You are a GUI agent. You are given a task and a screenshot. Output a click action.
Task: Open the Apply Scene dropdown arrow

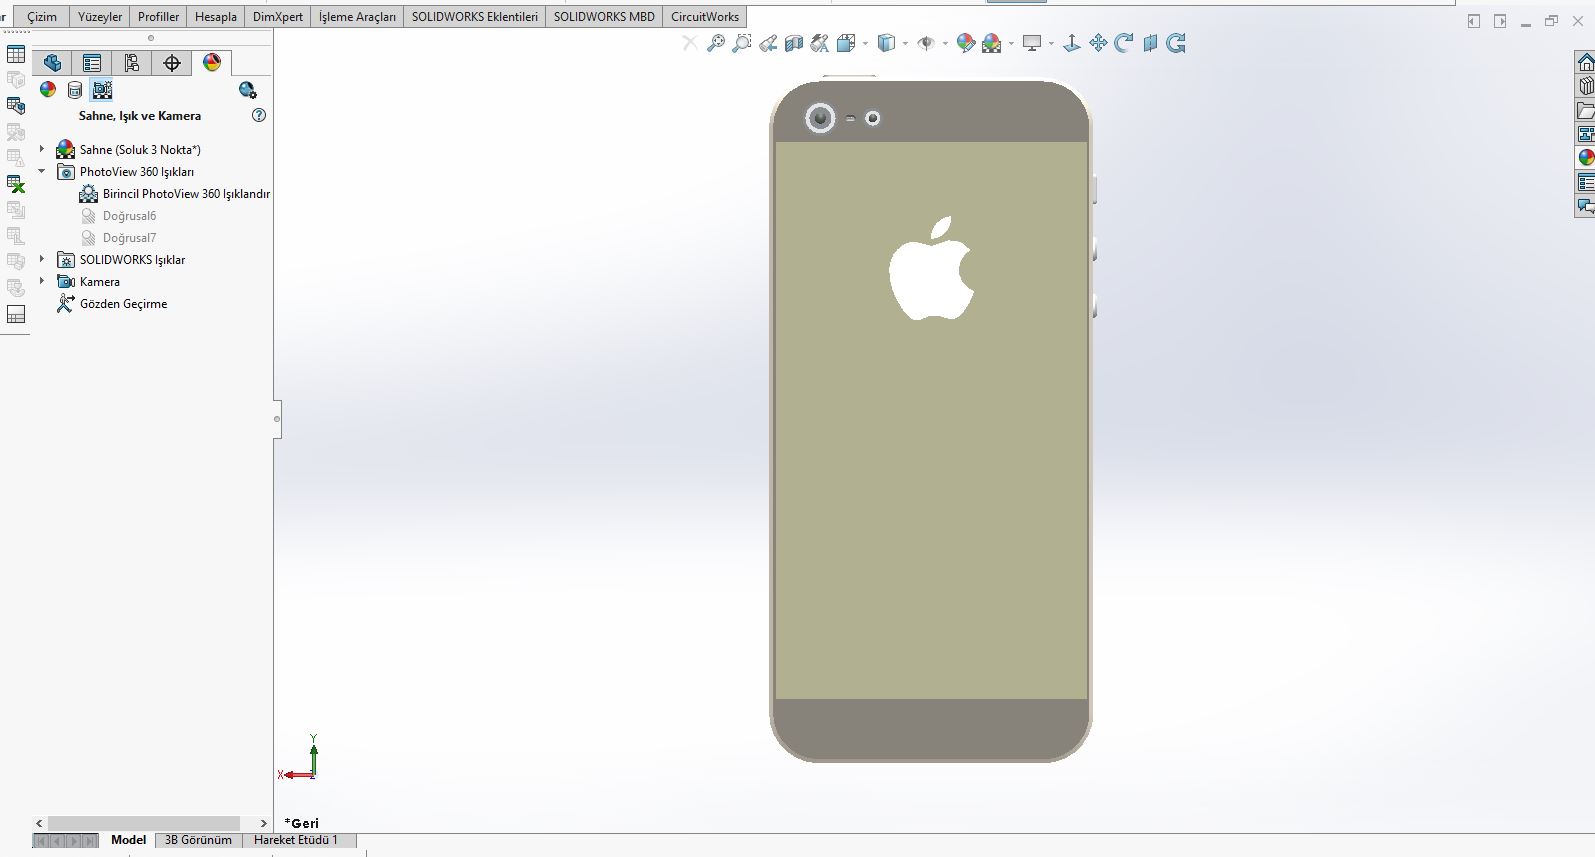point(1011,44)
